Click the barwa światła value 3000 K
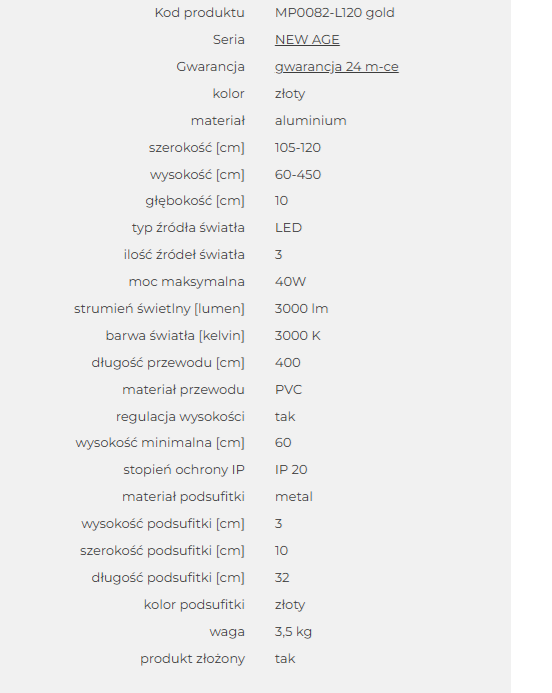Viewport: 552px width, 693px height. coord(297,335)
